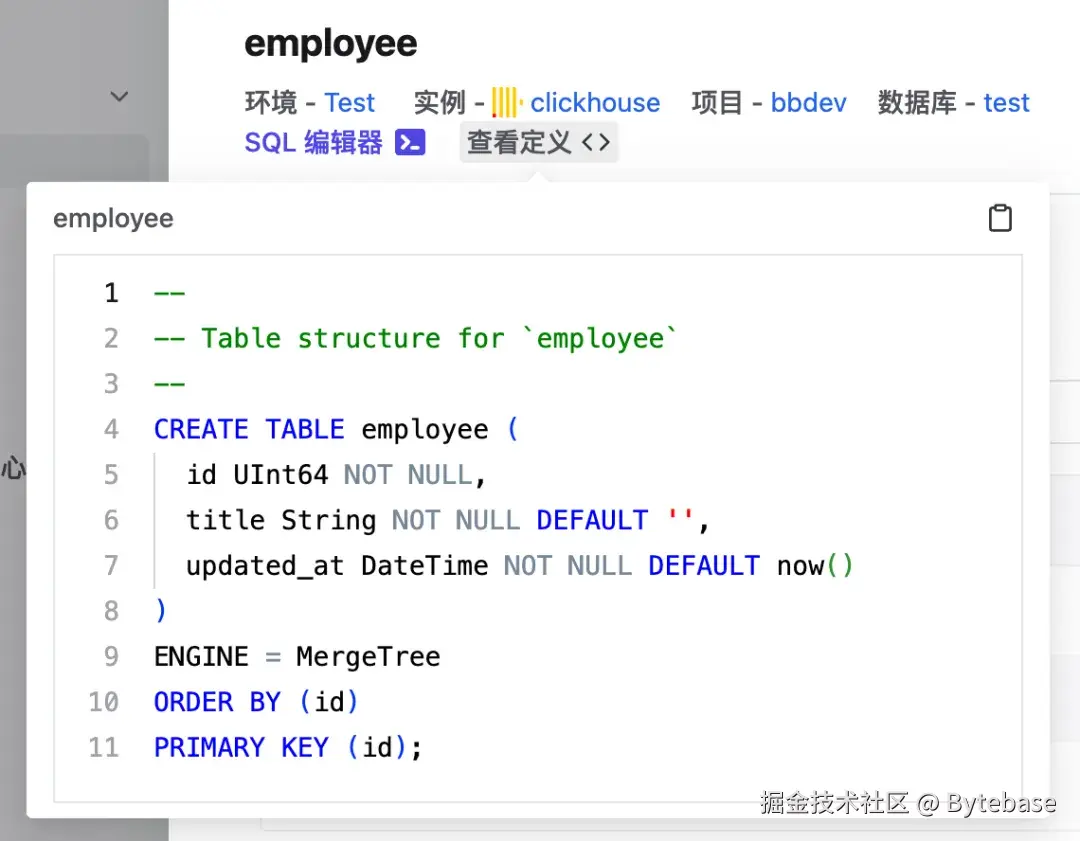
Task: Click the 'CREATE TABLE employee (' line
Action: pyautogui.click(x=336, y=429)
